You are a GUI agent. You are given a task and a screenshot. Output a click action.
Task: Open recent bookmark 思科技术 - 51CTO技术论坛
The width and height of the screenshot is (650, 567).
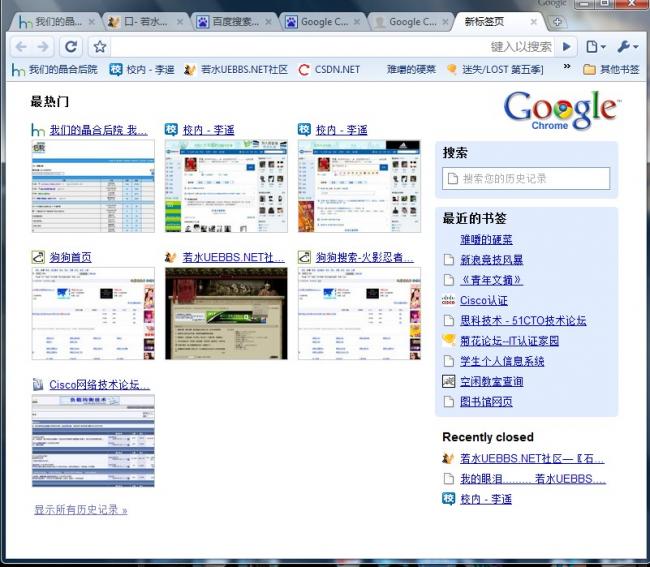(x=523, y=320)
